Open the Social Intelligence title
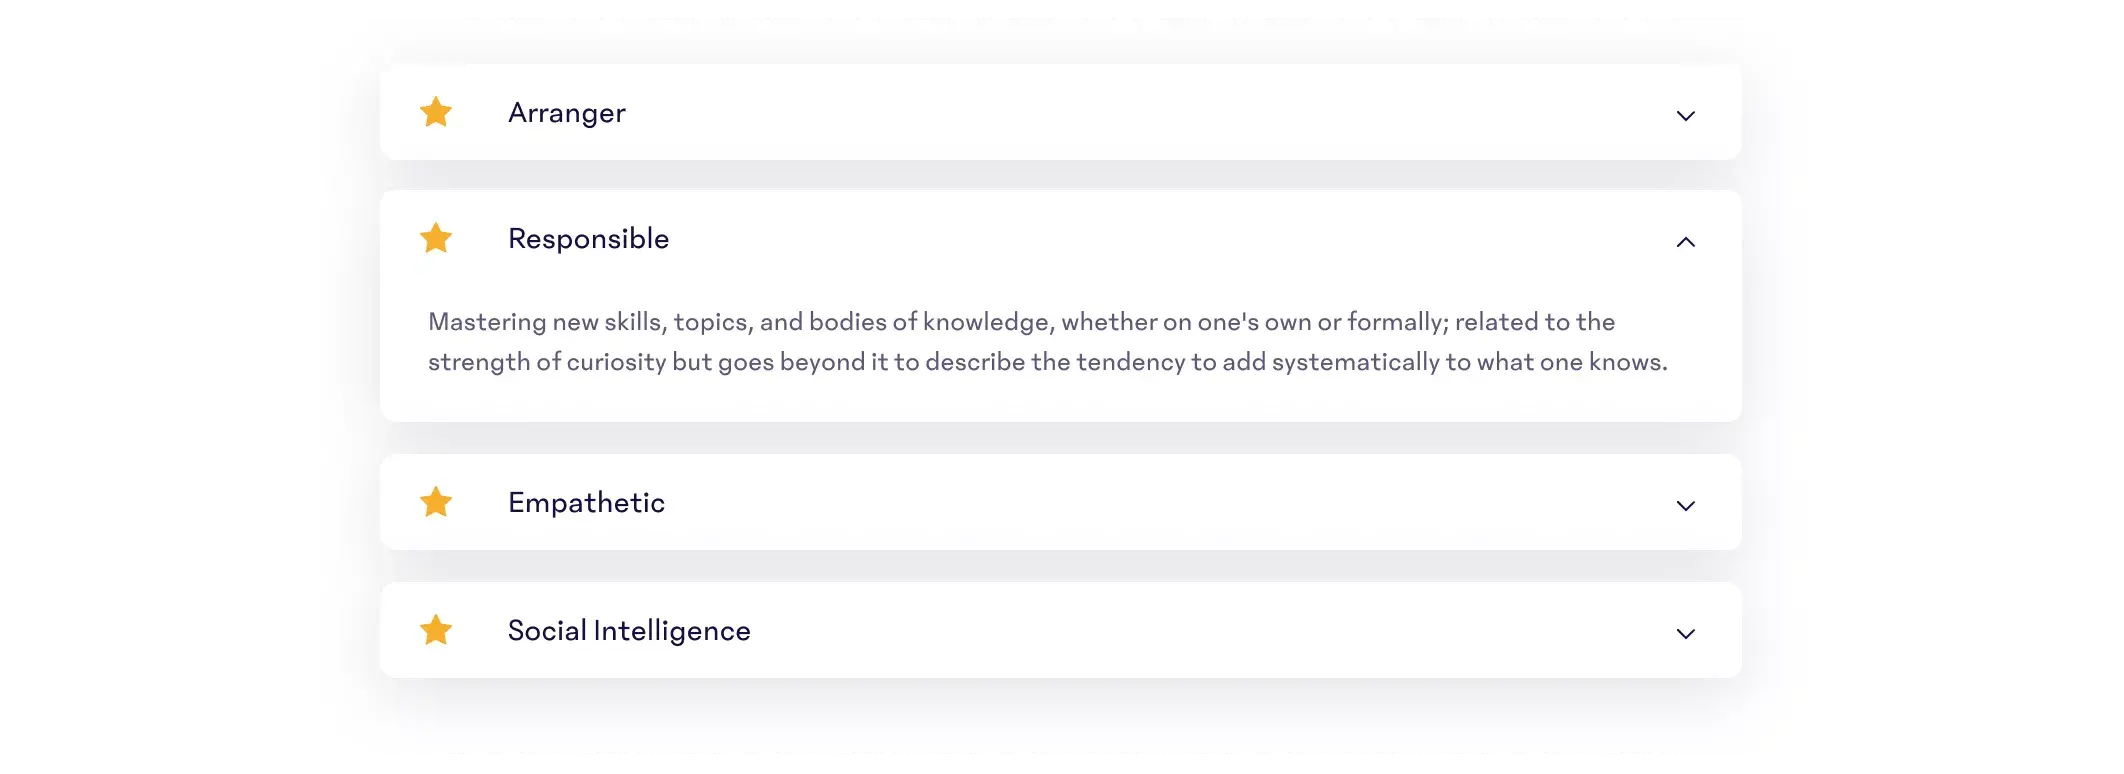 629,631
